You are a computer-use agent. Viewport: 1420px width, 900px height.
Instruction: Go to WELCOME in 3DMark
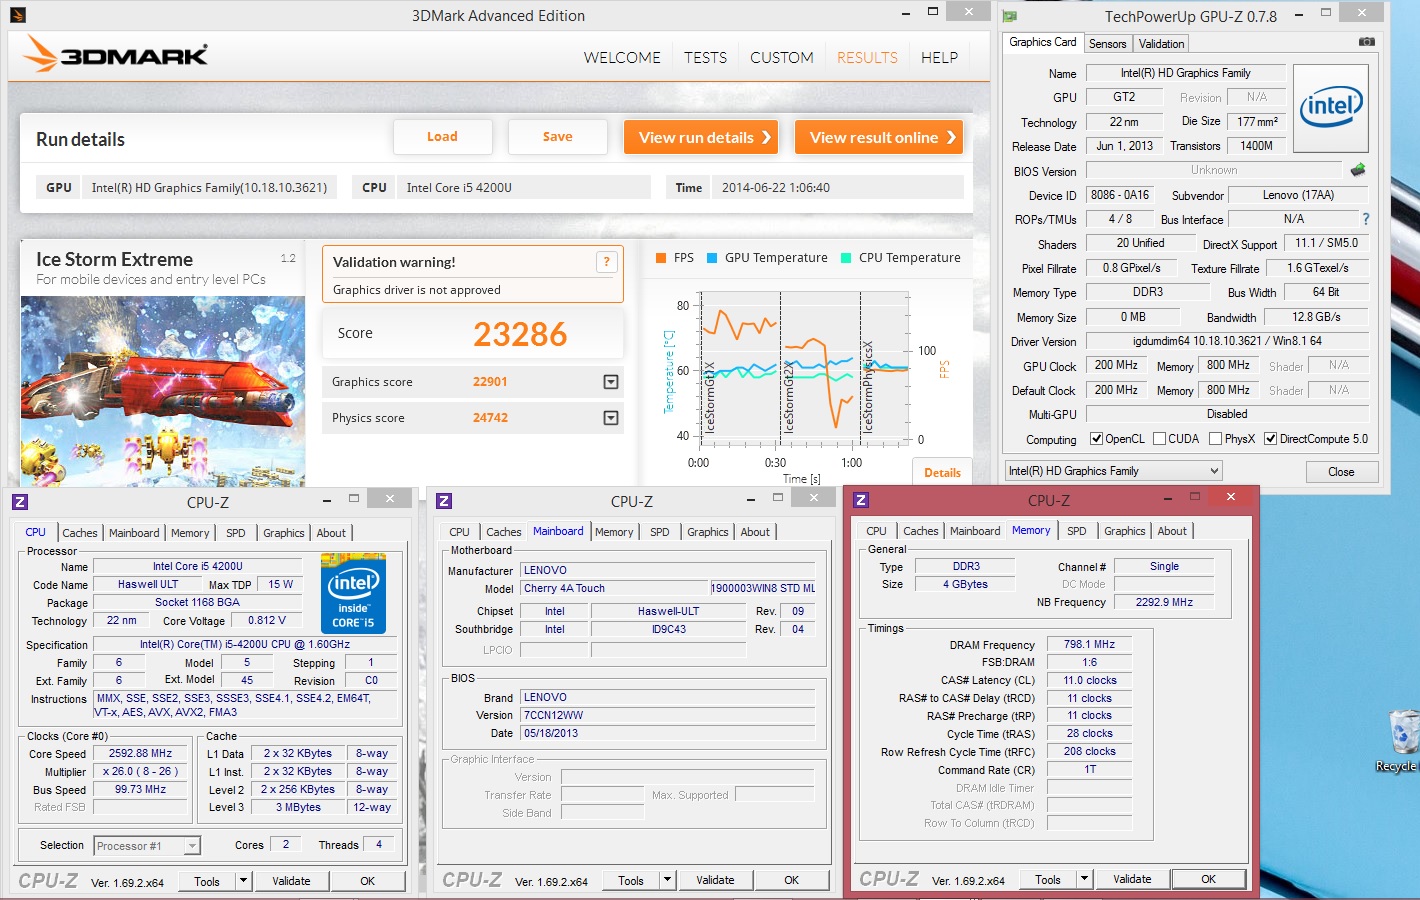[x=622, y=58]
